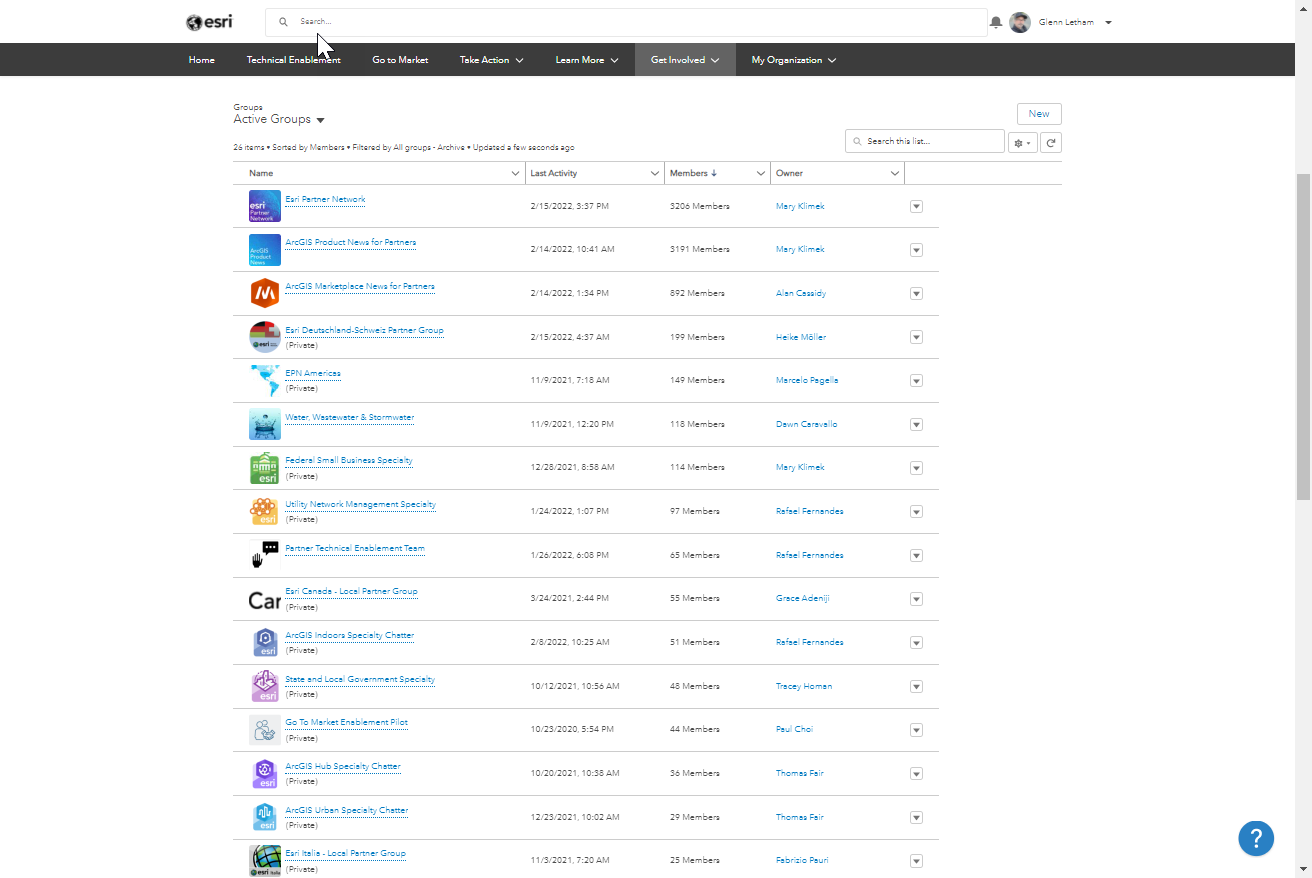Viewport: 1312px width, 878px height.
Task: Click the ArcGIS Hub Specialty Chatter icon
Action: (263, 773)
